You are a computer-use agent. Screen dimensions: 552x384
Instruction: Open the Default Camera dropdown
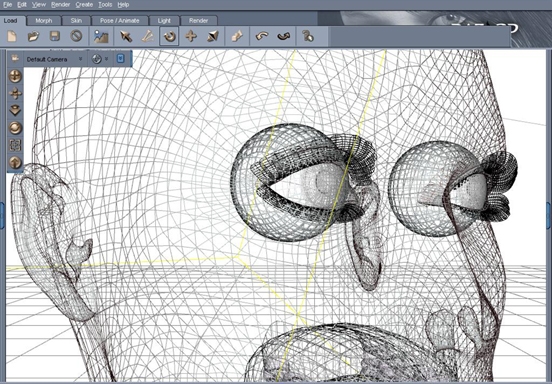pos(55,59)
